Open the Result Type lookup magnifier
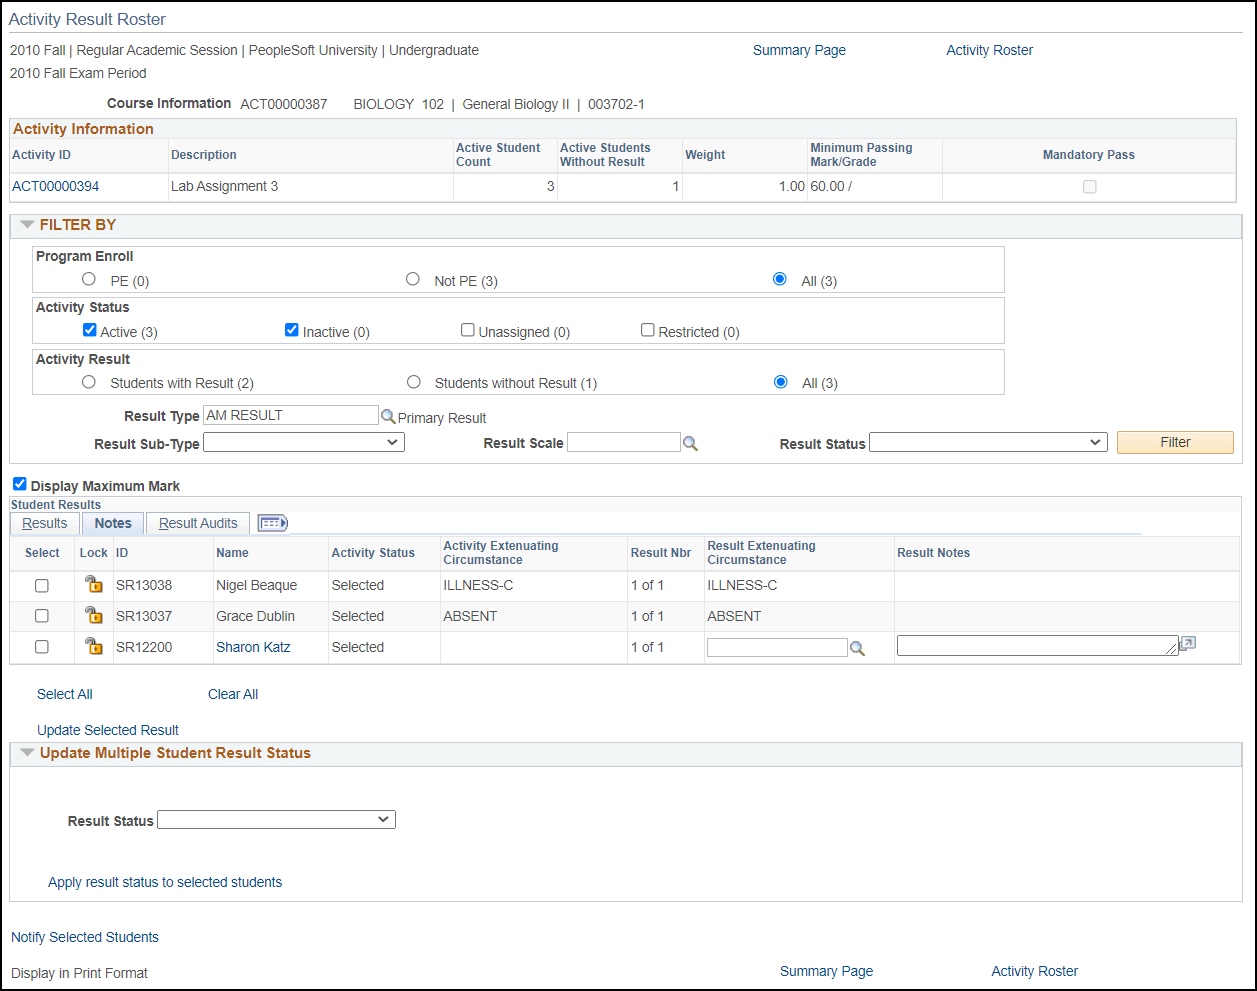This screenshot has width=1257, height=991. (x=387, y=415)
